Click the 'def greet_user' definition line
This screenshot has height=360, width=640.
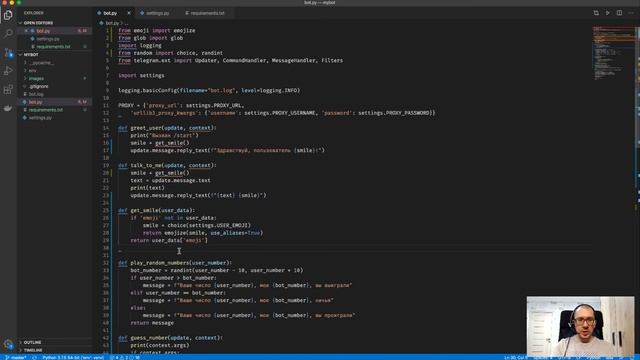coord(167,128)
